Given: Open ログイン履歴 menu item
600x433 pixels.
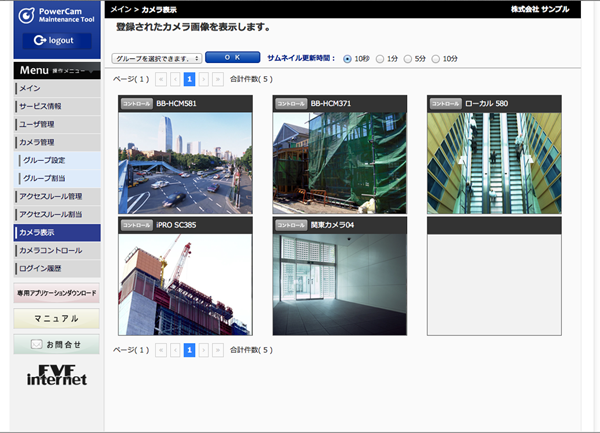Looking at the screenshot, I should click(56, 268).
